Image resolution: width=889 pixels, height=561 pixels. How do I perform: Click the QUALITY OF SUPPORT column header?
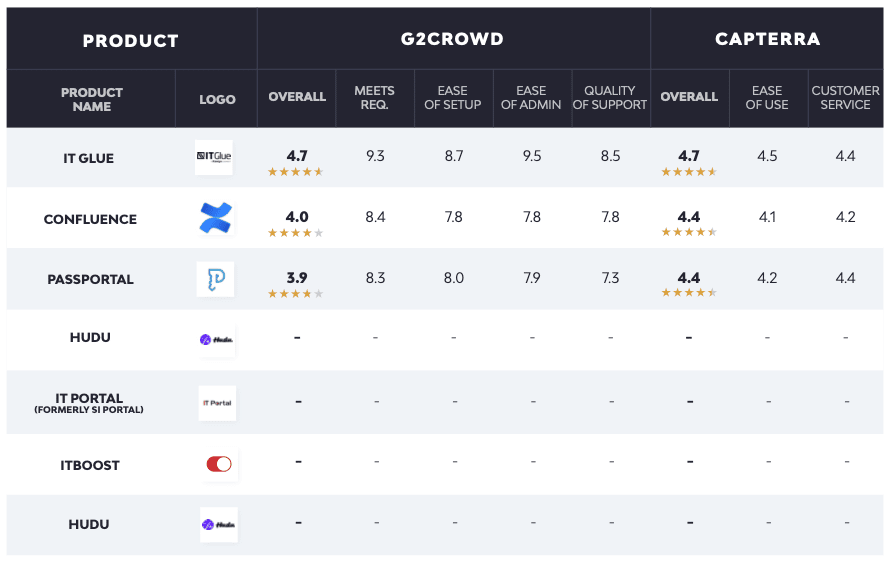pyautogui.click(x=610, y=98)
